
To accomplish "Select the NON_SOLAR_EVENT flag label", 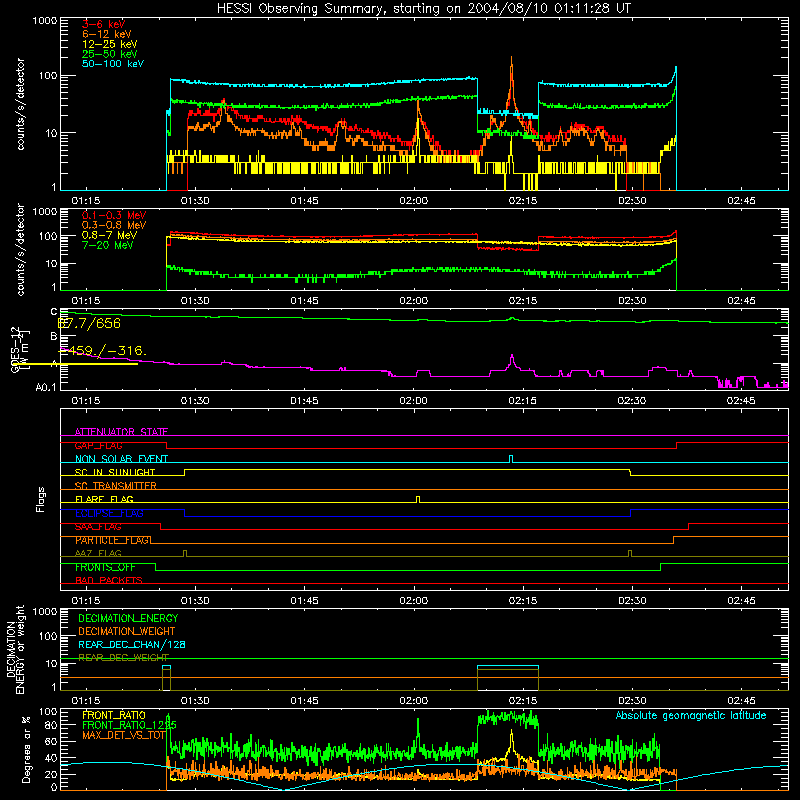I will coord(121,459).
